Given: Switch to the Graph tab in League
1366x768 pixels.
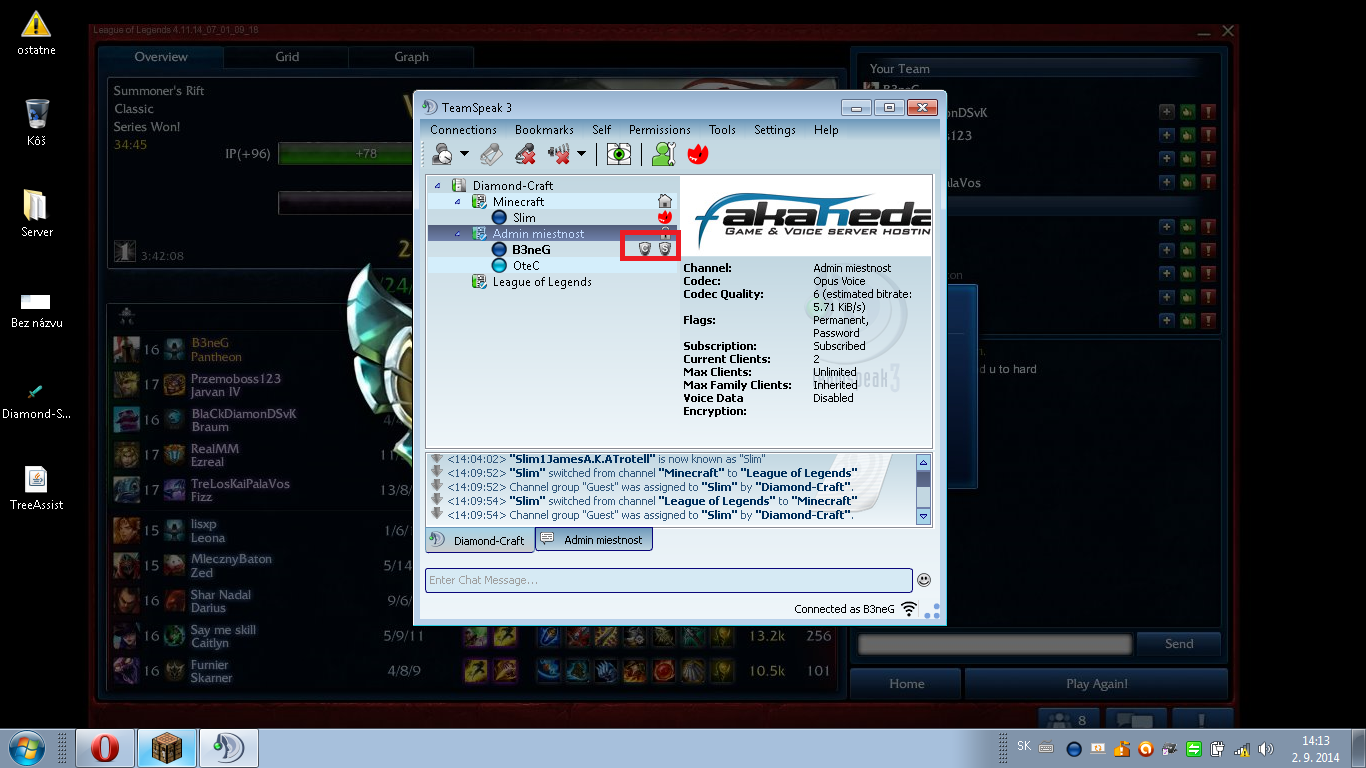Looking at the screenshot, I should 411,57.
